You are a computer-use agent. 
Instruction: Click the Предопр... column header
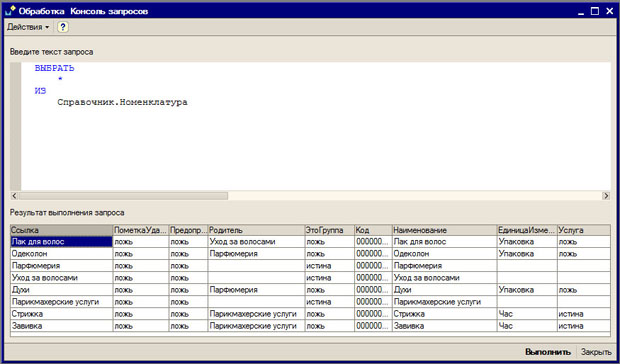(x=189, y=230)
